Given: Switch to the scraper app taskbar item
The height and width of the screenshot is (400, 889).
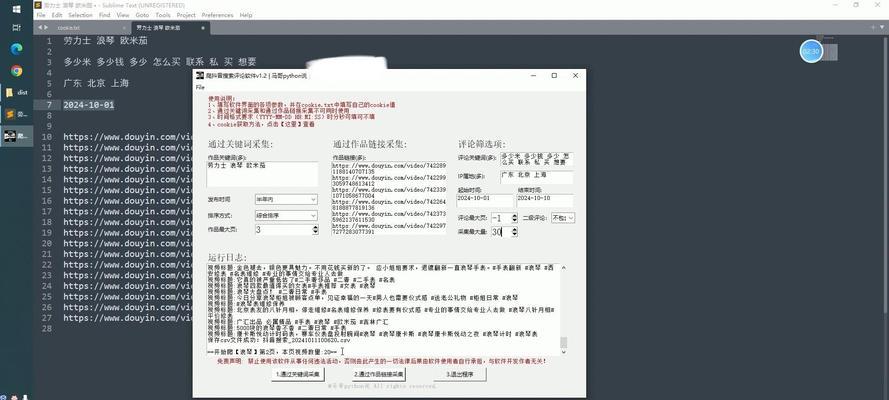Looking at the screenshot, I should click(x=16, y=136).
